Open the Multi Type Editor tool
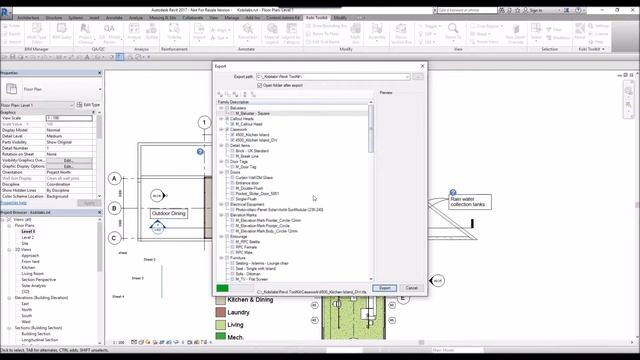The height and width of the screenshot is (360, 640). [36, 33]
